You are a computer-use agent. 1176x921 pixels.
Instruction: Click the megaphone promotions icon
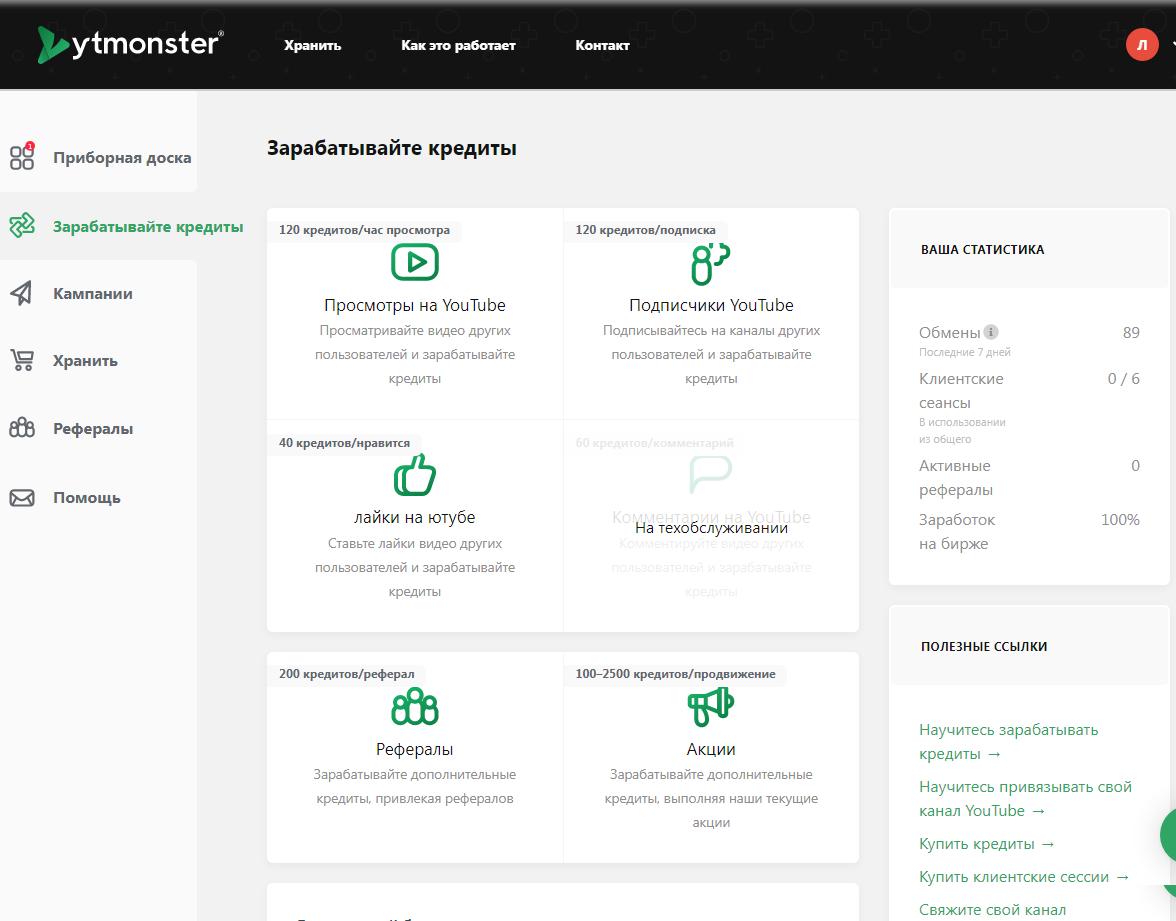pyautogui.click(x=710, y=706)
